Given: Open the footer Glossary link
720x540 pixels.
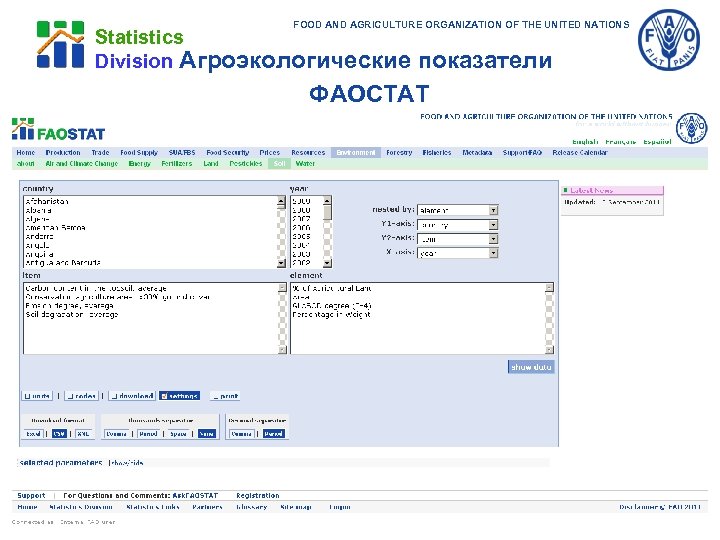Looking at the screenshot, I should [252, 507].
